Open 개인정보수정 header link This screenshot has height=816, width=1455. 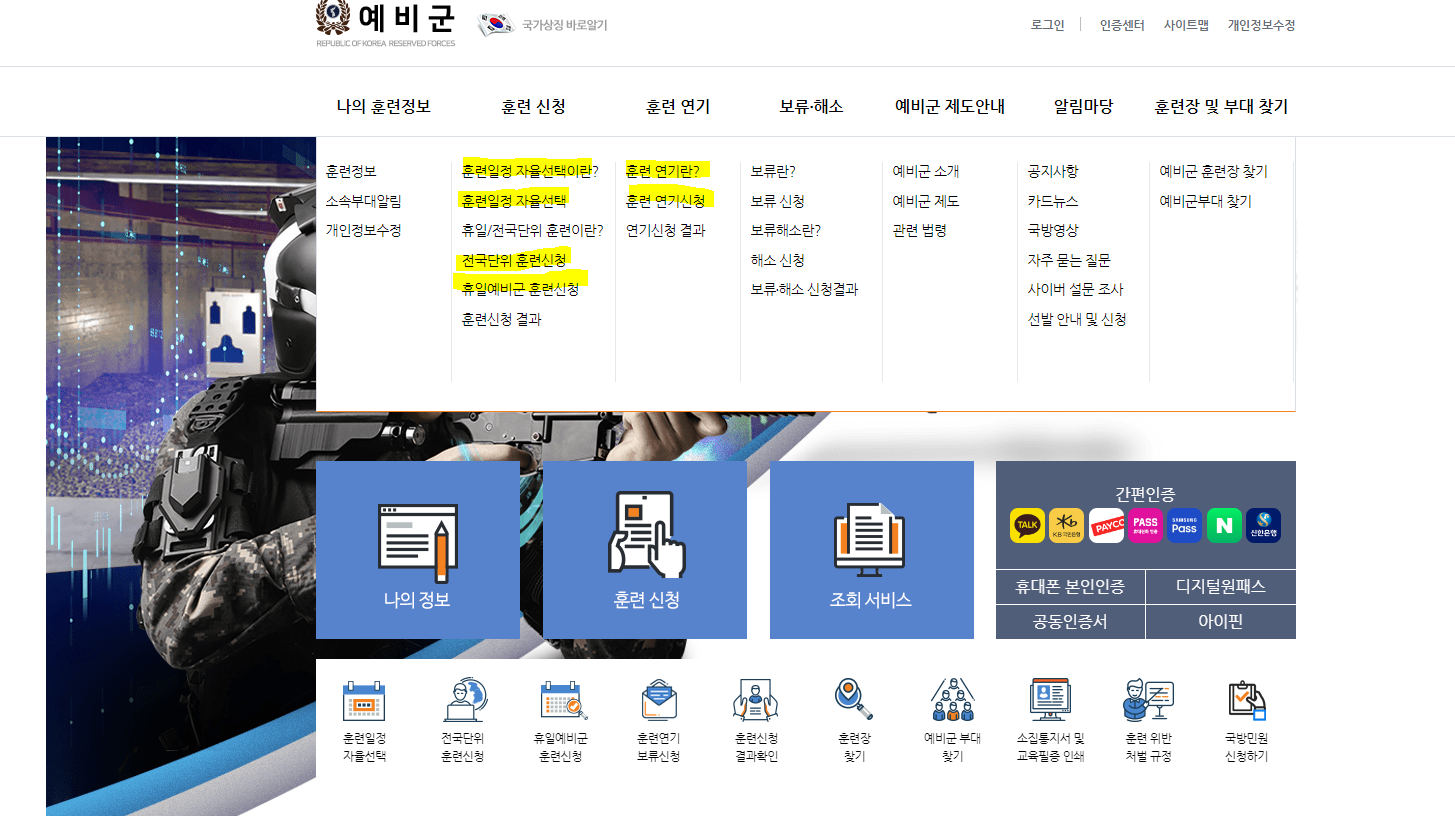click(x=1262, y=25)
